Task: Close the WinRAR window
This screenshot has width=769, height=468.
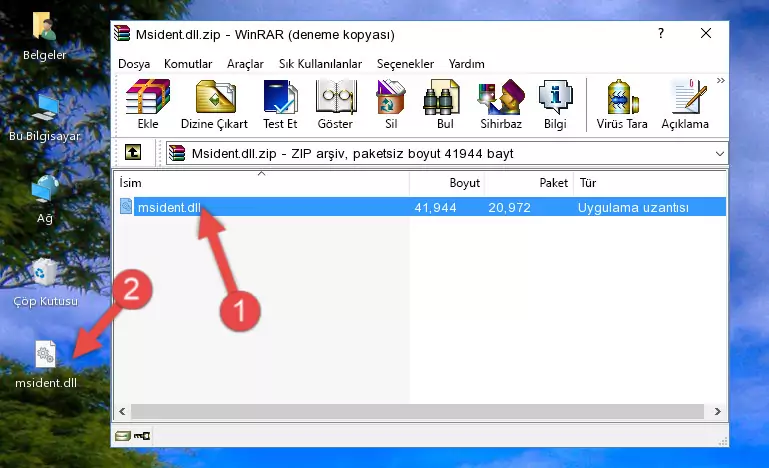Action: (x=706, y=33)
